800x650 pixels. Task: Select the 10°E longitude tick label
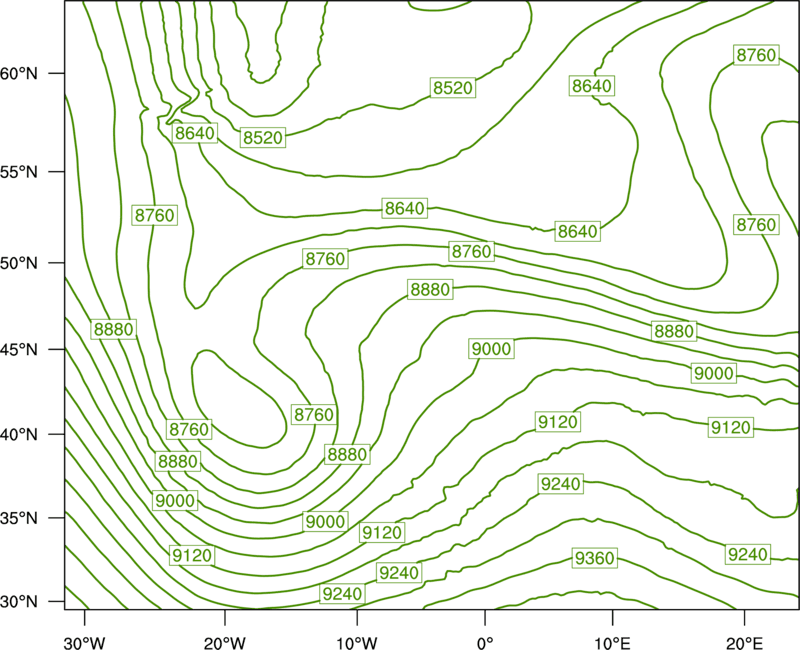[612, 643]
